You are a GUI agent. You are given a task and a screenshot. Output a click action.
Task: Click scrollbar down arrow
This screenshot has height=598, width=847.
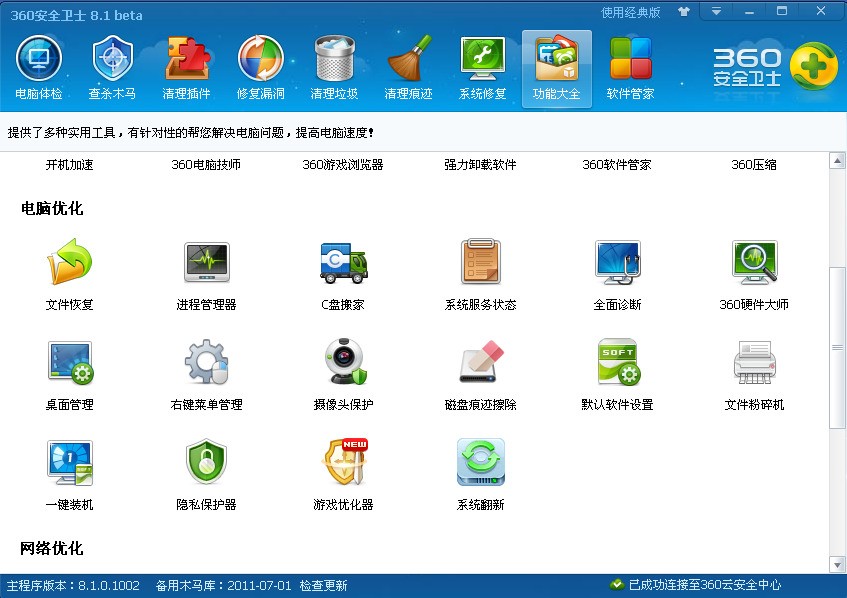837,565
